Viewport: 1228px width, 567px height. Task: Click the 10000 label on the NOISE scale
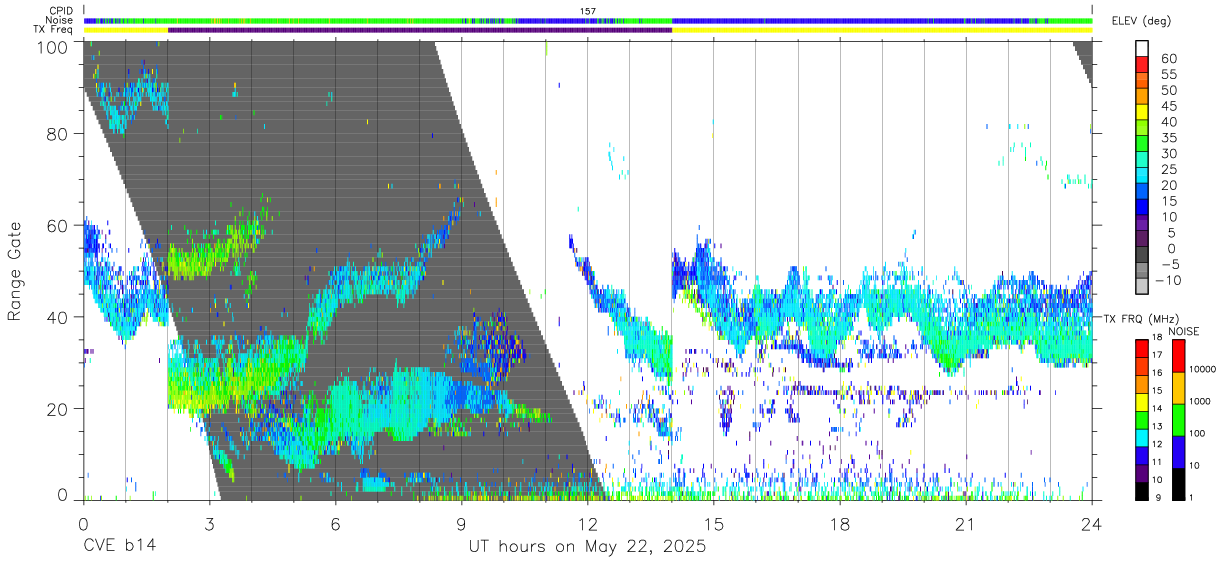point(1205,370)
